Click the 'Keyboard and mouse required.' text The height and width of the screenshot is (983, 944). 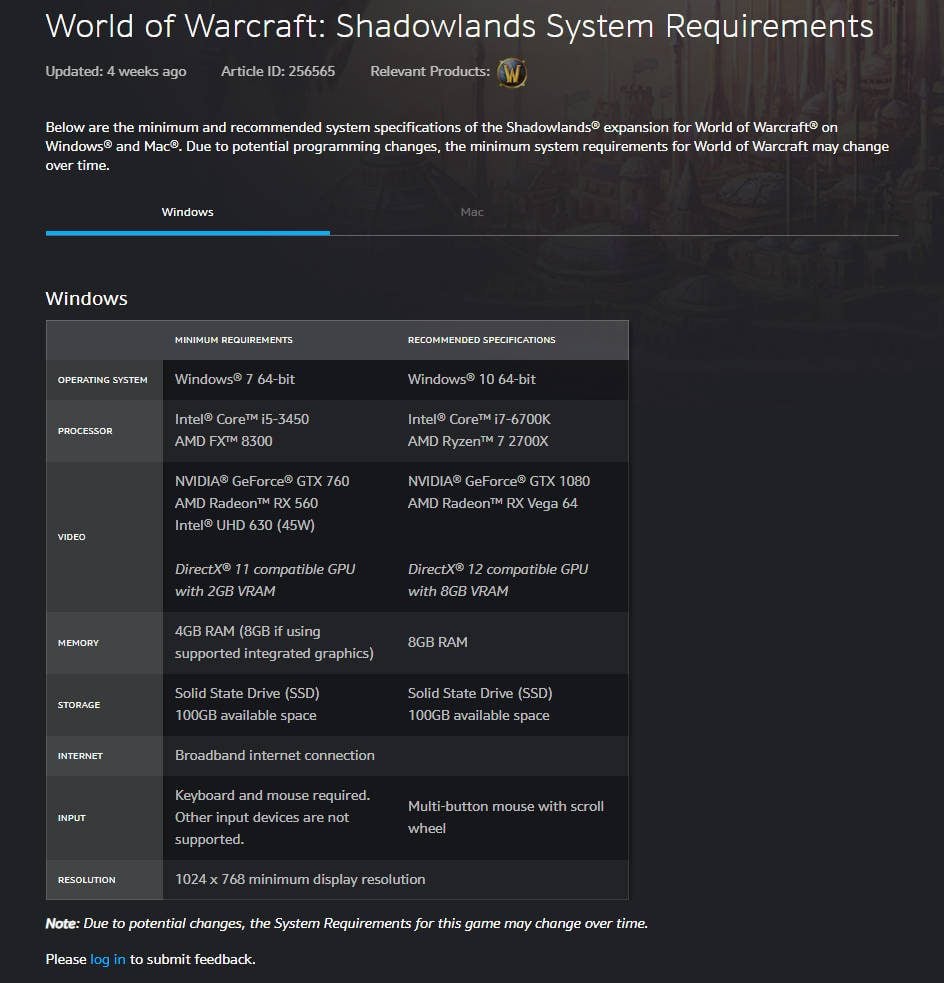tap(272, 796)
